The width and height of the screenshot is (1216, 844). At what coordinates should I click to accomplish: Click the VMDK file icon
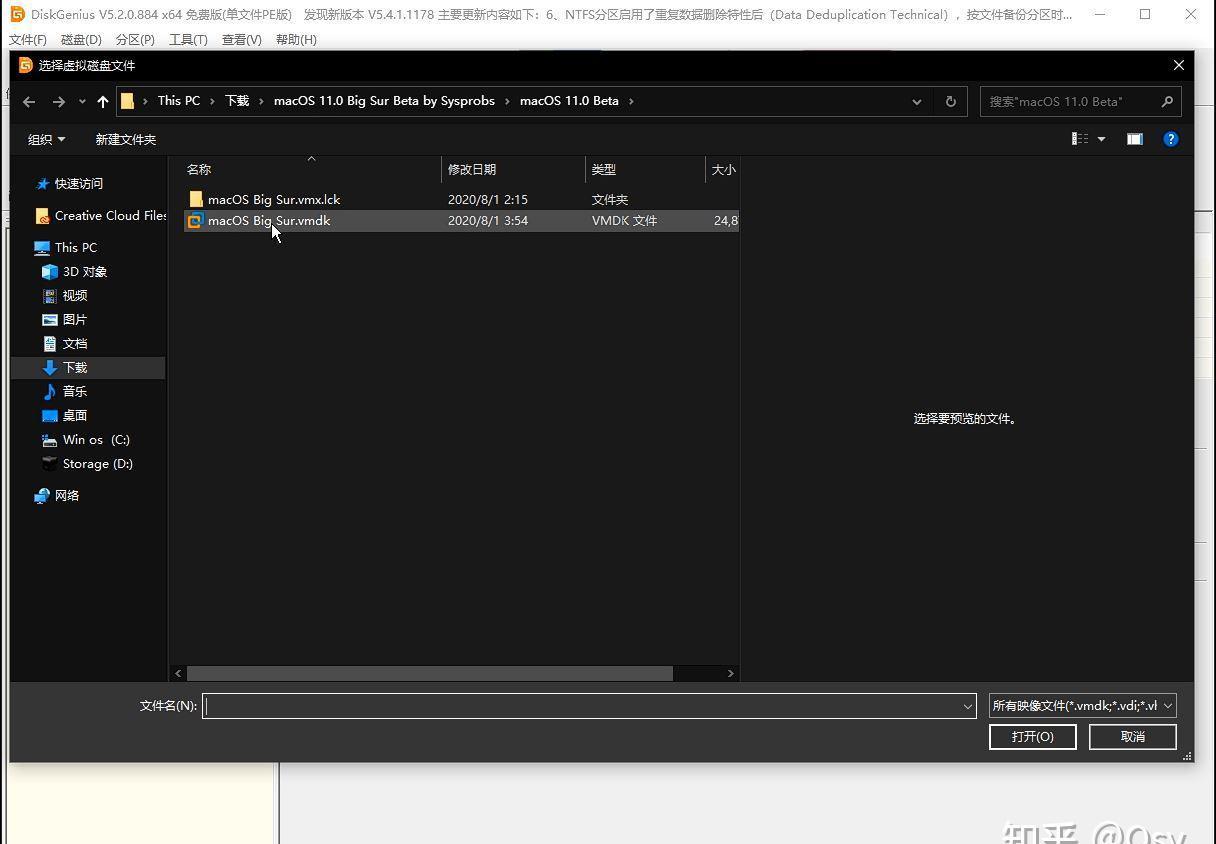pyautogui.click(x=196, y=221)
